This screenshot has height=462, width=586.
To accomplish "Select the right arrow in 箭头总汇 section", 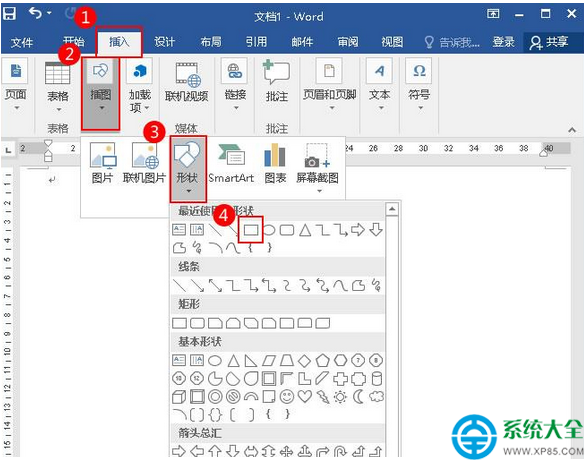I will [x=179, y=452].
